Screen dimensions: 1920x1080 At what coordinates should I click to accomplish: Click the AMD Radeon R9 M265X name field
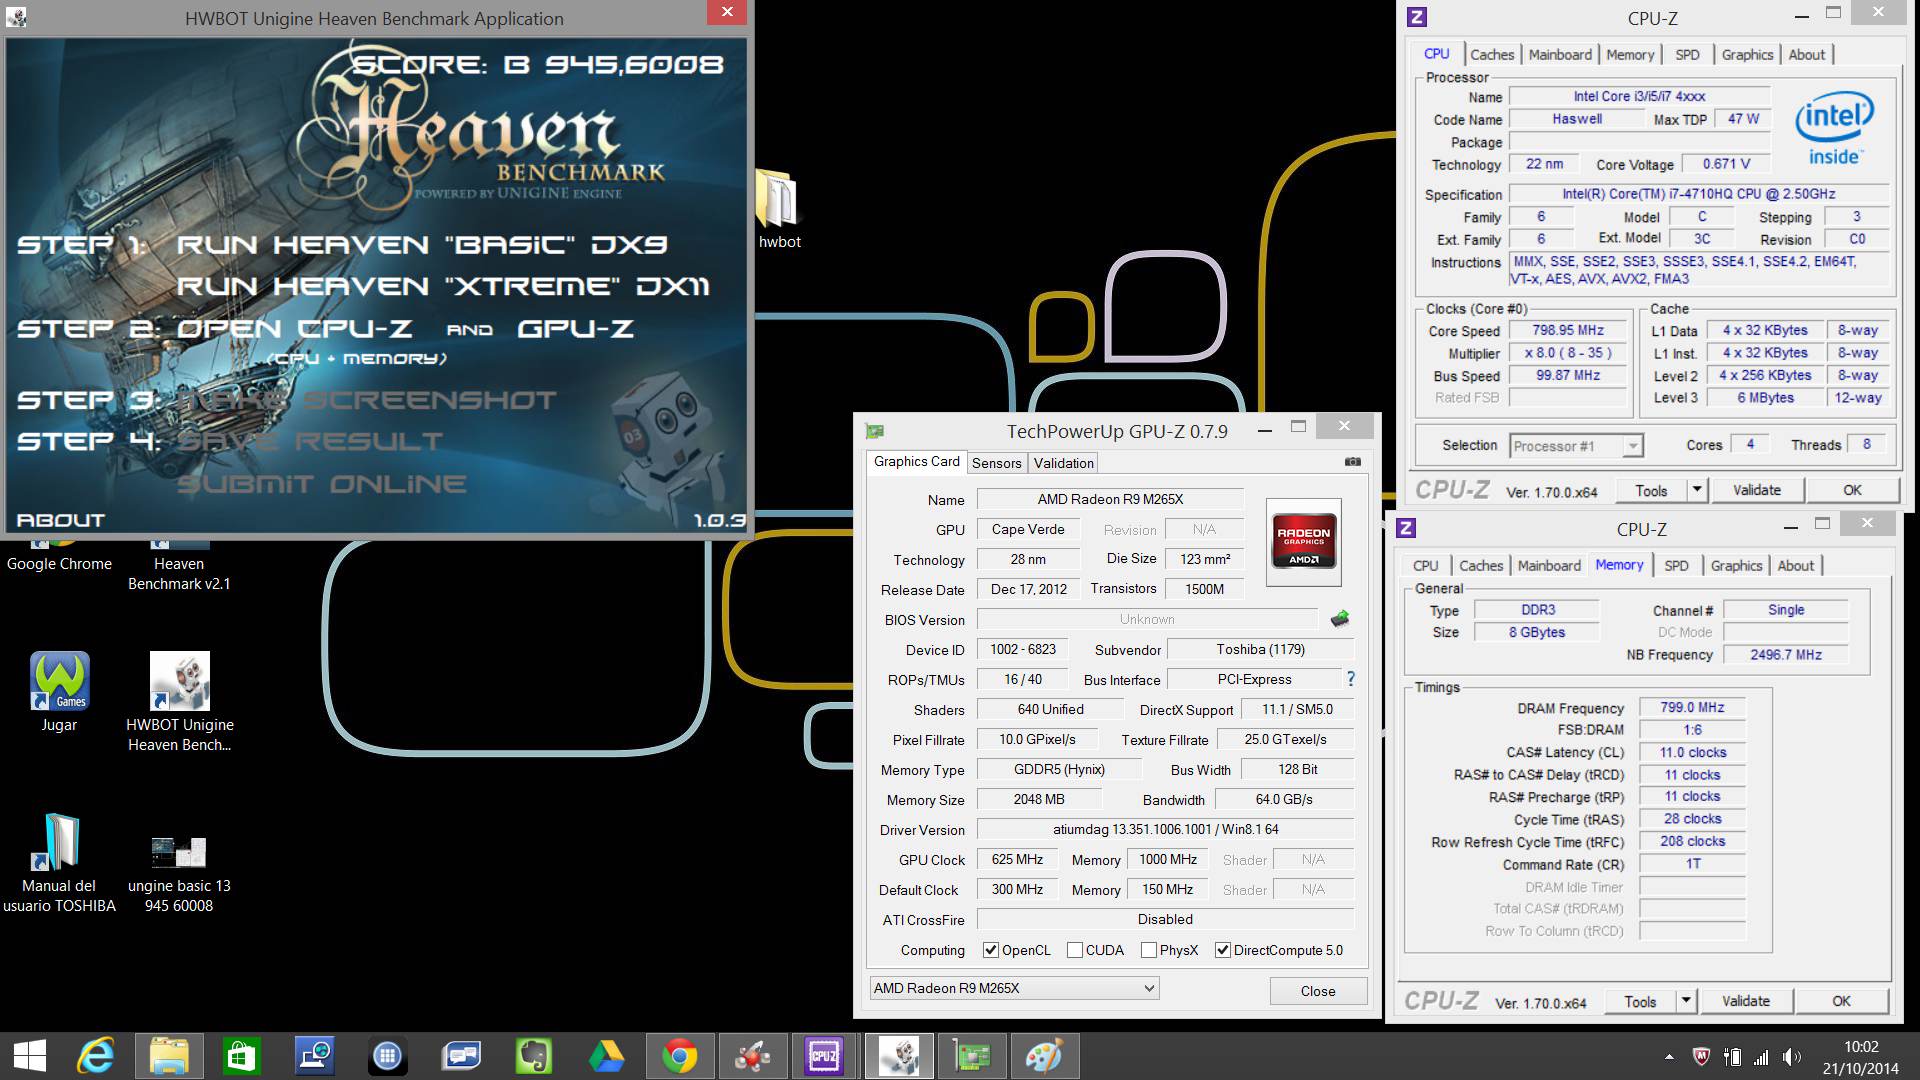[x=1110, y=499]
